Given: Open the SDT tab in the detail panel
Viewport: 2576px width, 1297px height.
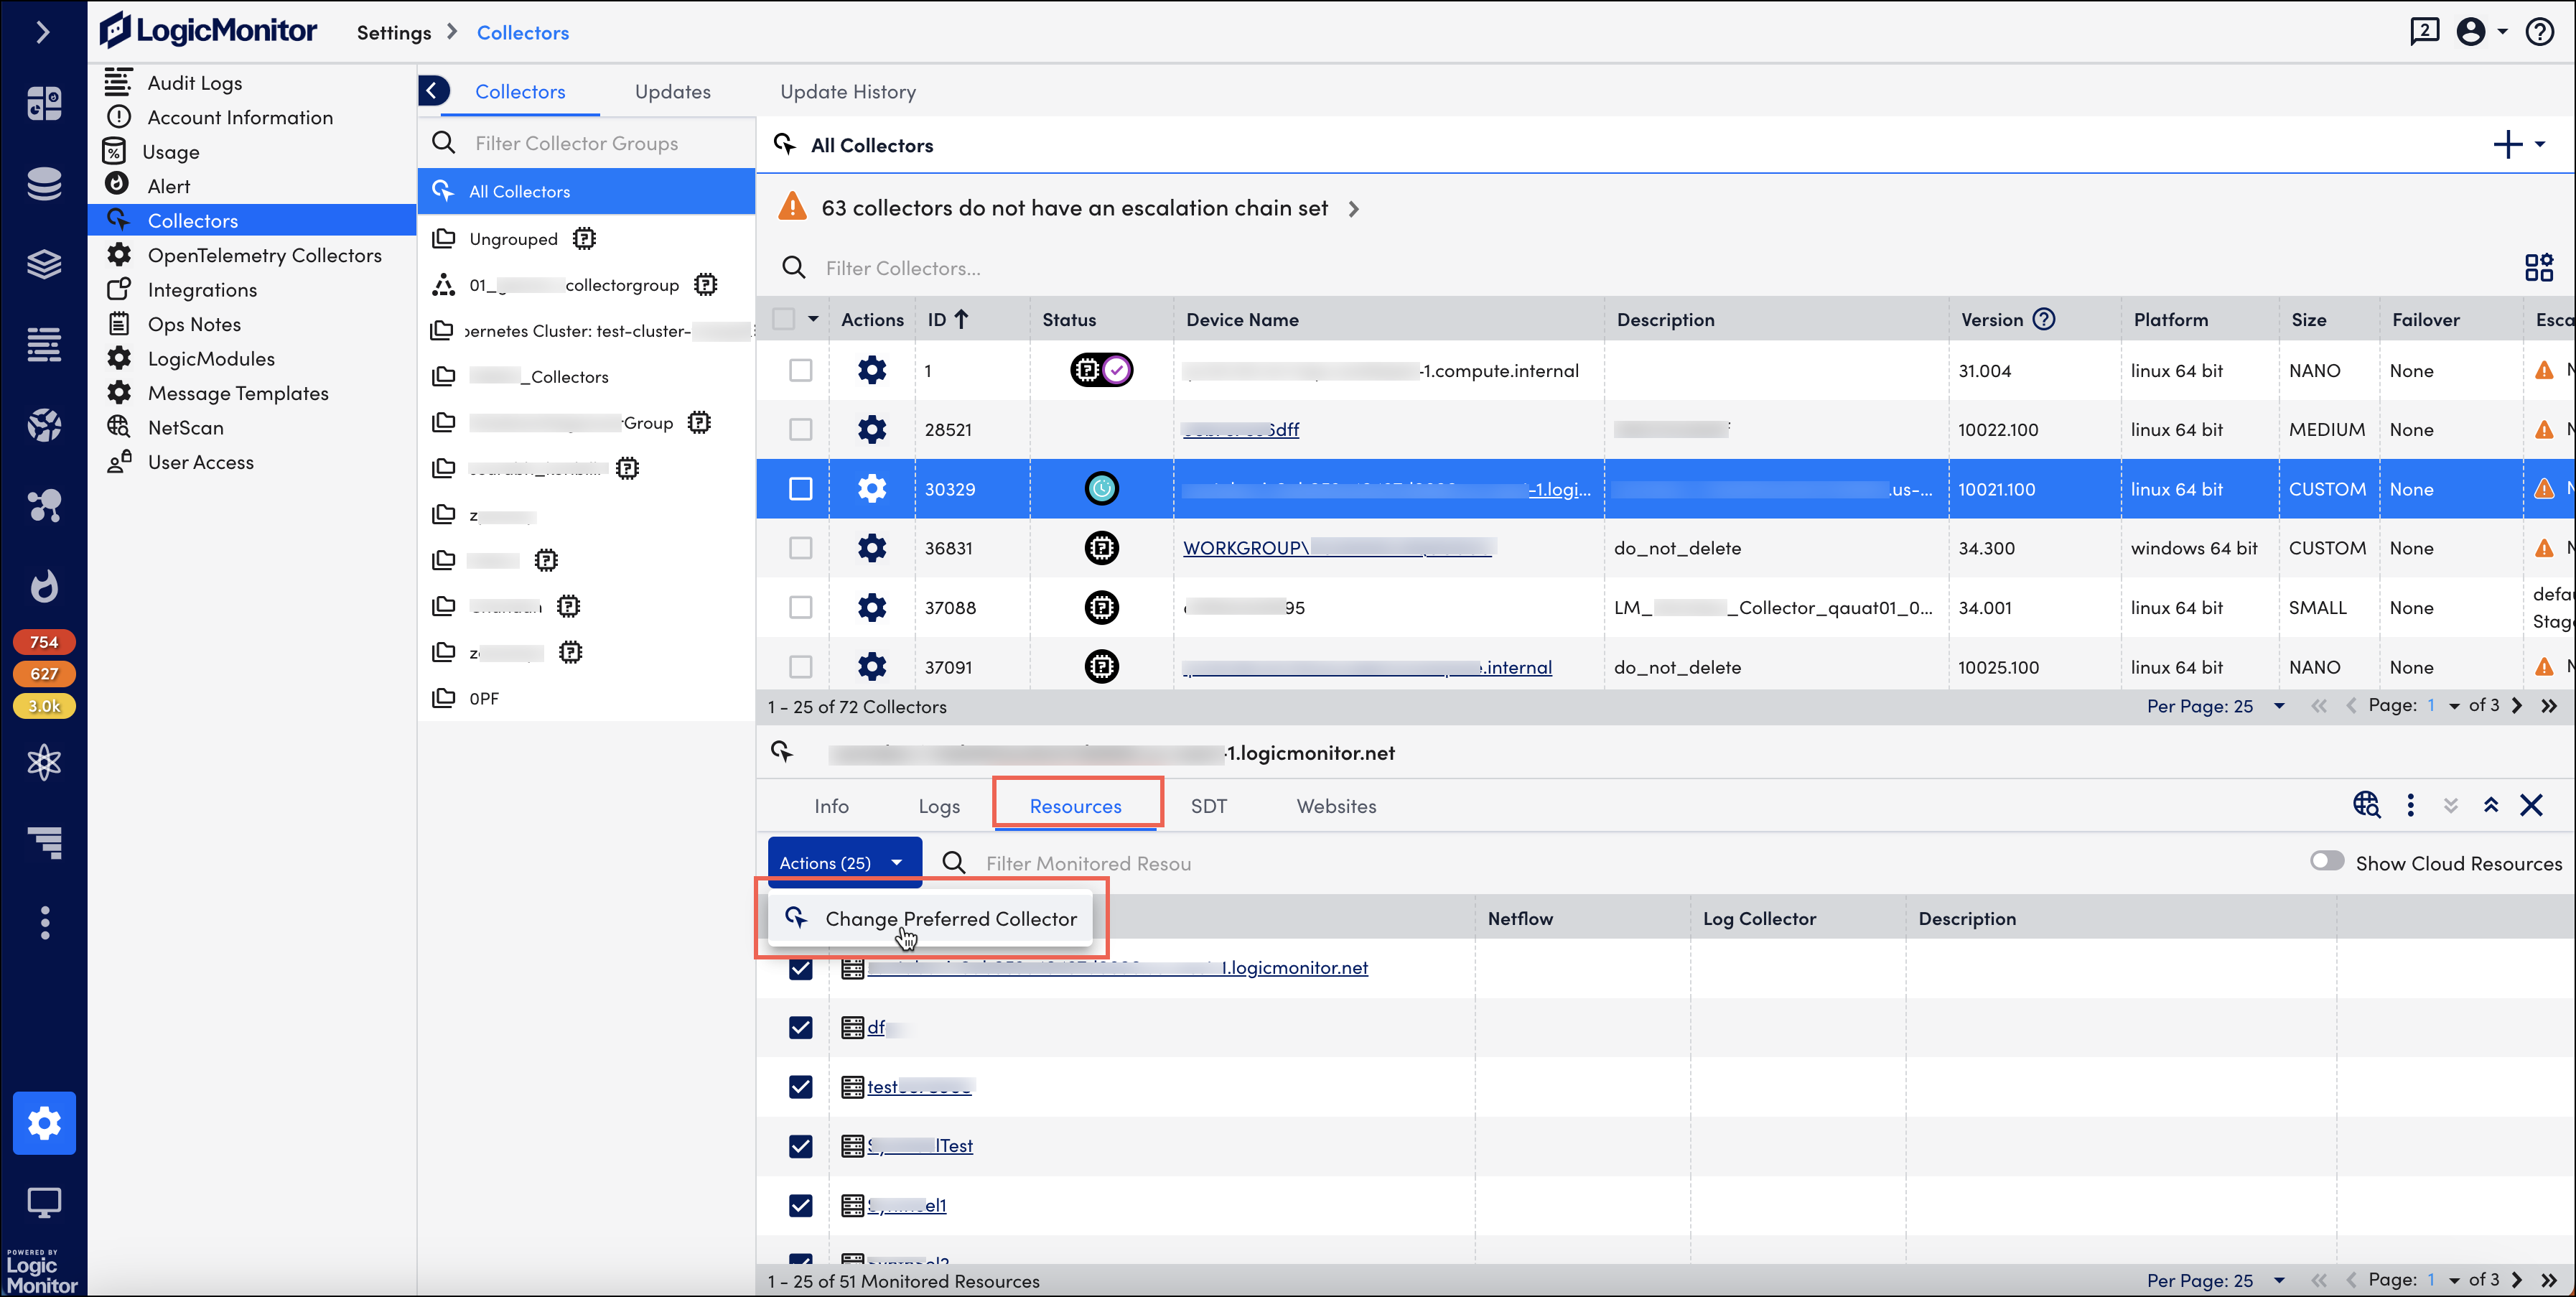Looking at the screenshot, I should [1208, 806].
